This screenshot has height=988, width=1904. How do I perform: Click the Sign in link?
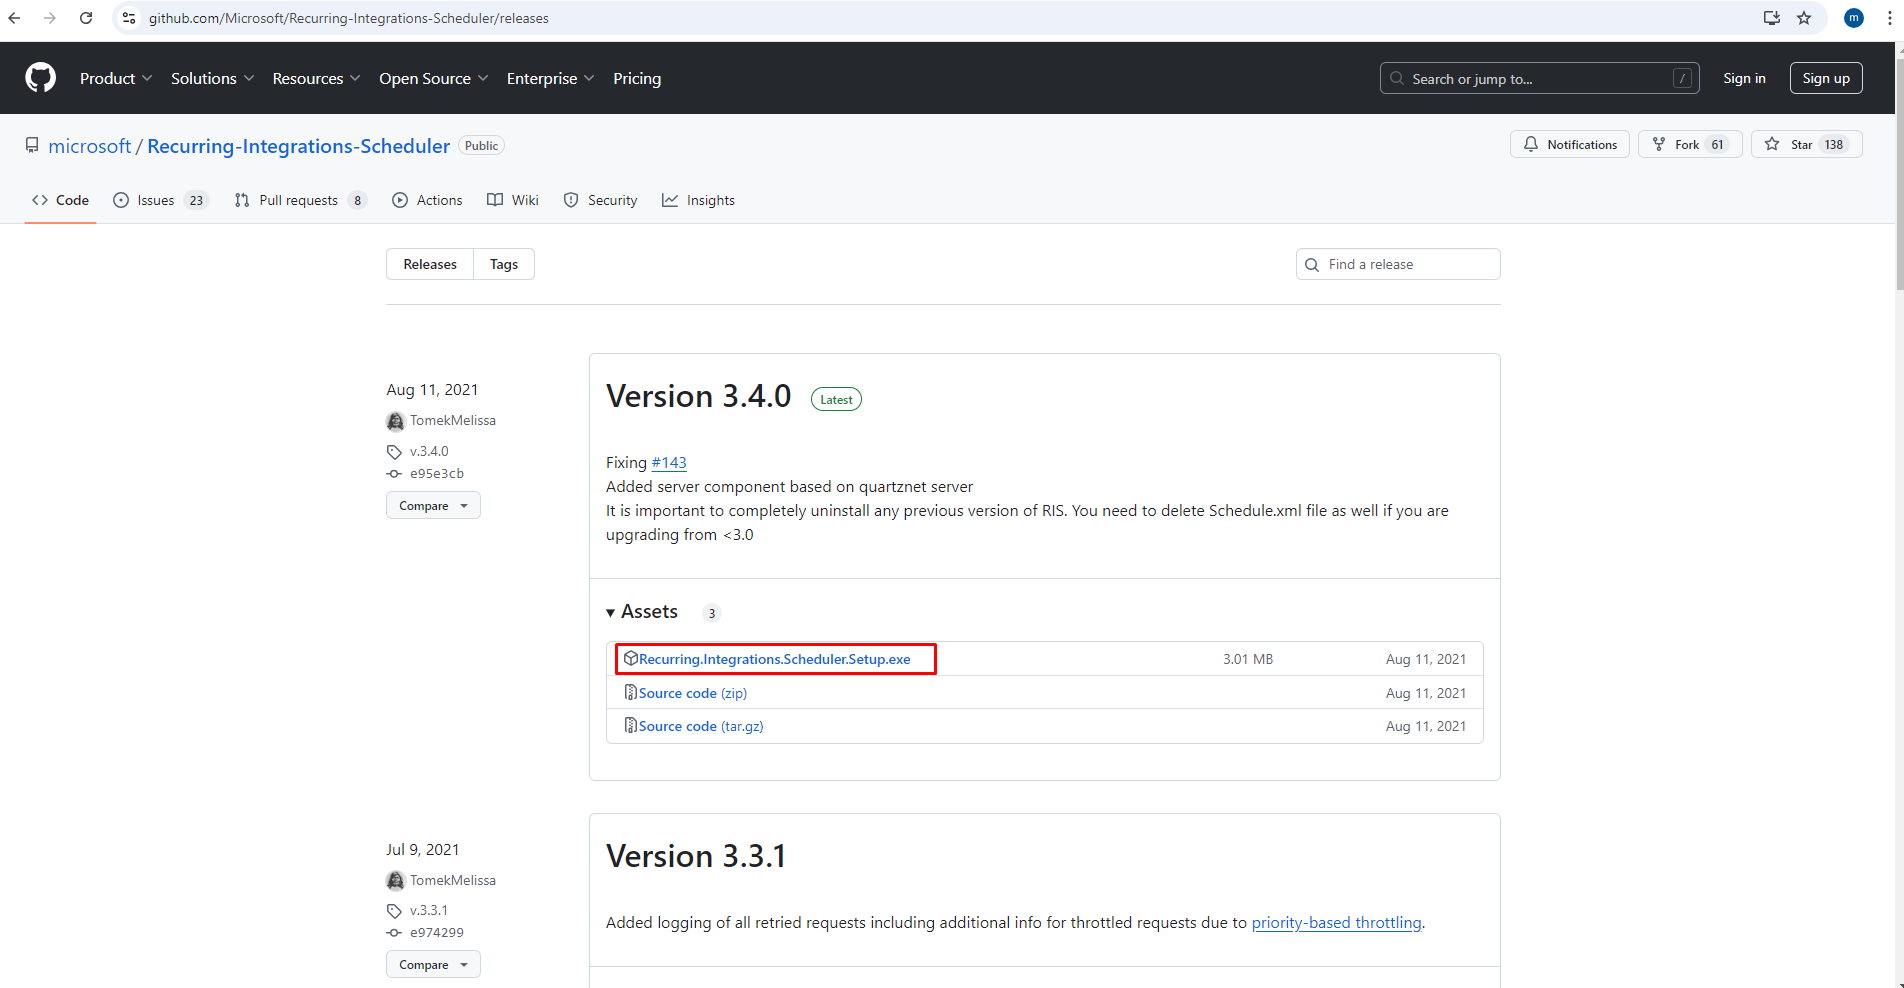click(x=1744, y=78)
